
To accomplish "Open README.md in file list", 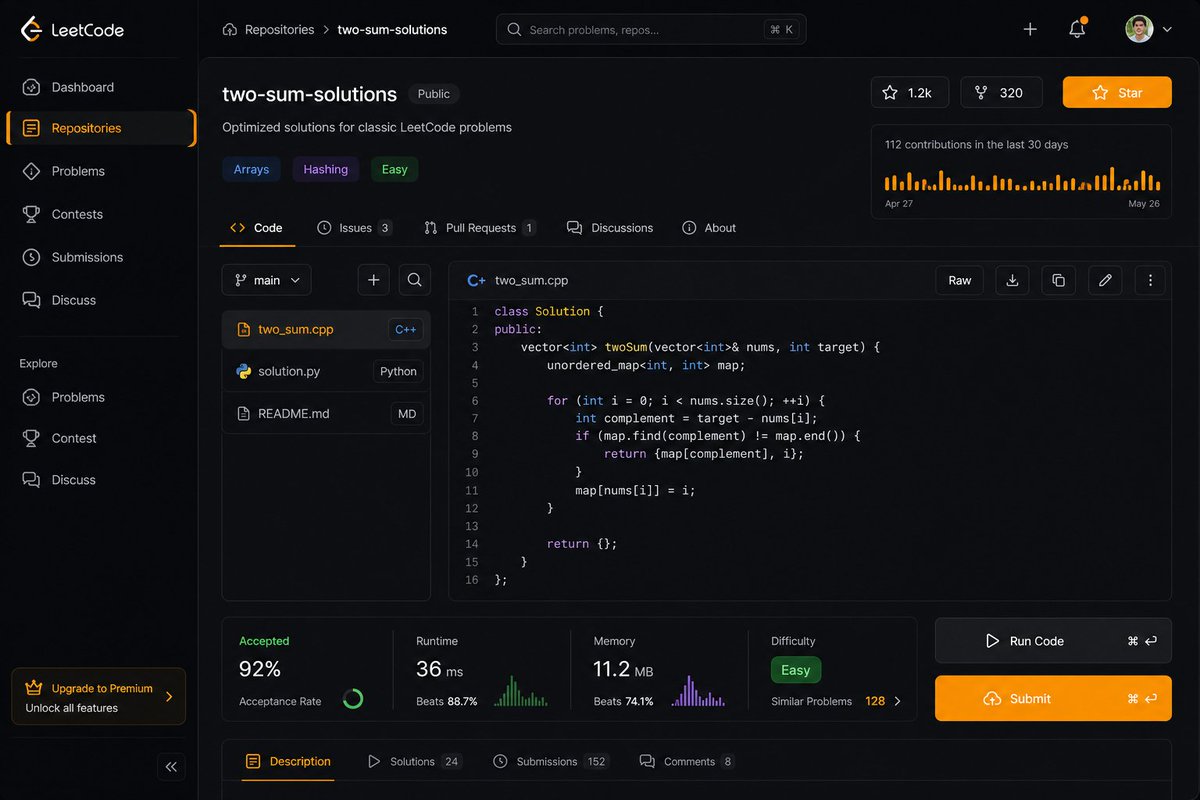I will [x=326, y=413].
